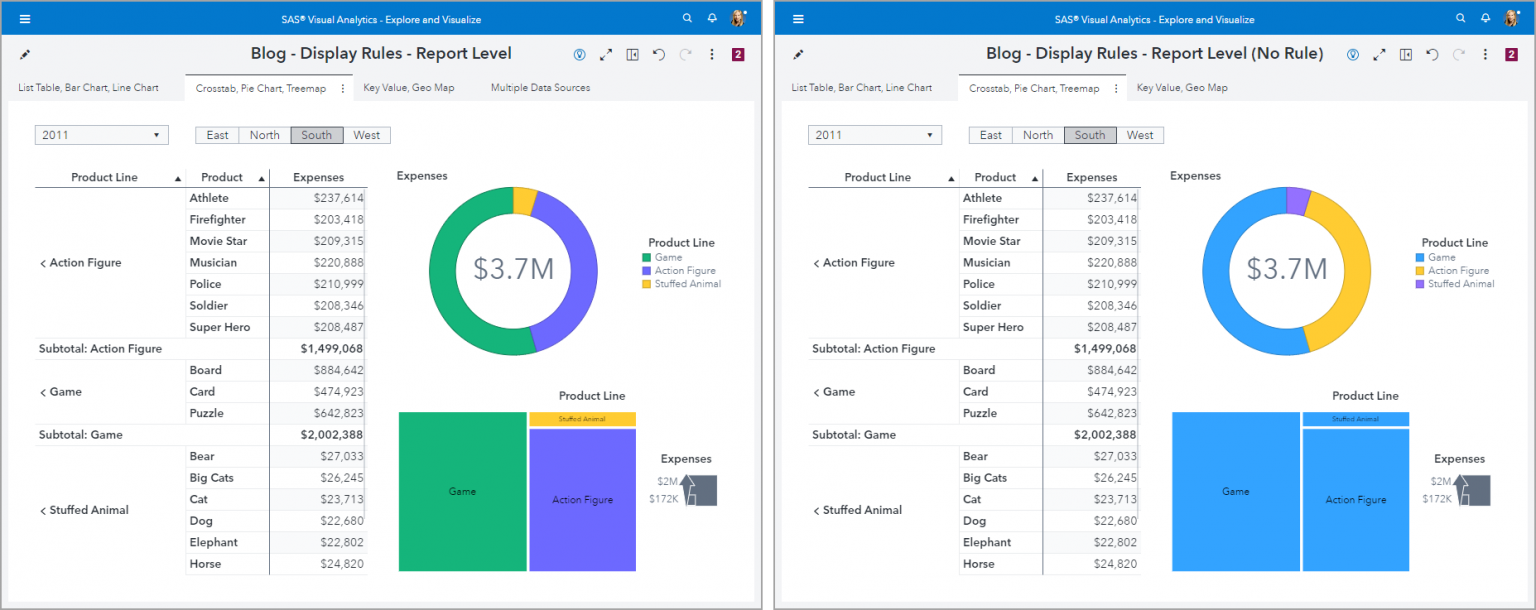Expand report to full screen in left window

click(x=606, y=54)
